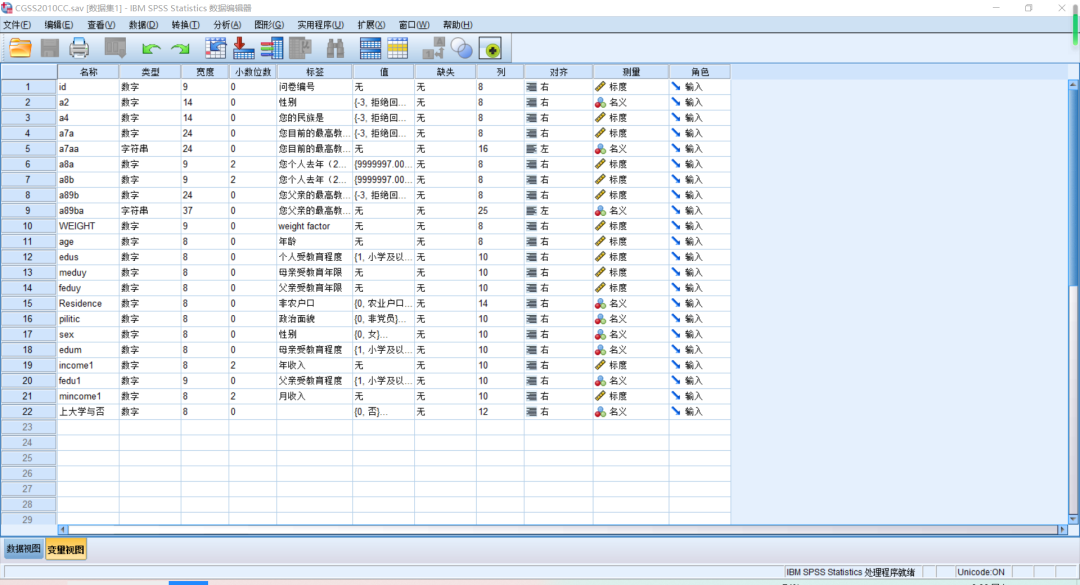Click the vertical scrollbar down arrow

click(1073, 519)
